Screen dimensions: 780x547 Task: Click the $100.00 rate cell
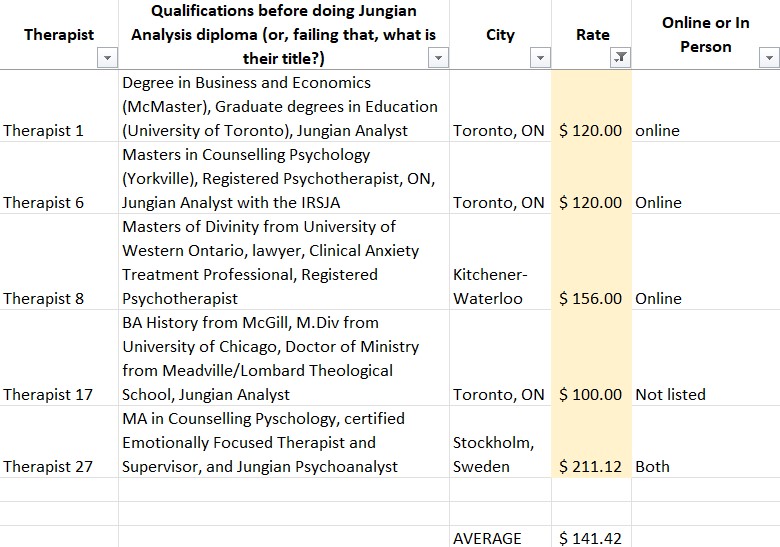tap(590, 394)
